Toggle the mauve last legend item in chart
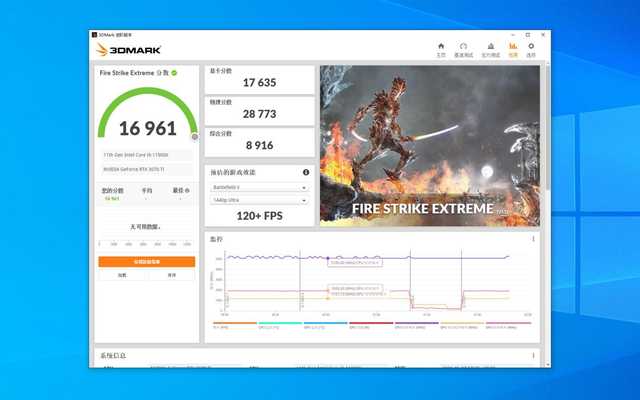640x400 pixels. click(508, 325)
